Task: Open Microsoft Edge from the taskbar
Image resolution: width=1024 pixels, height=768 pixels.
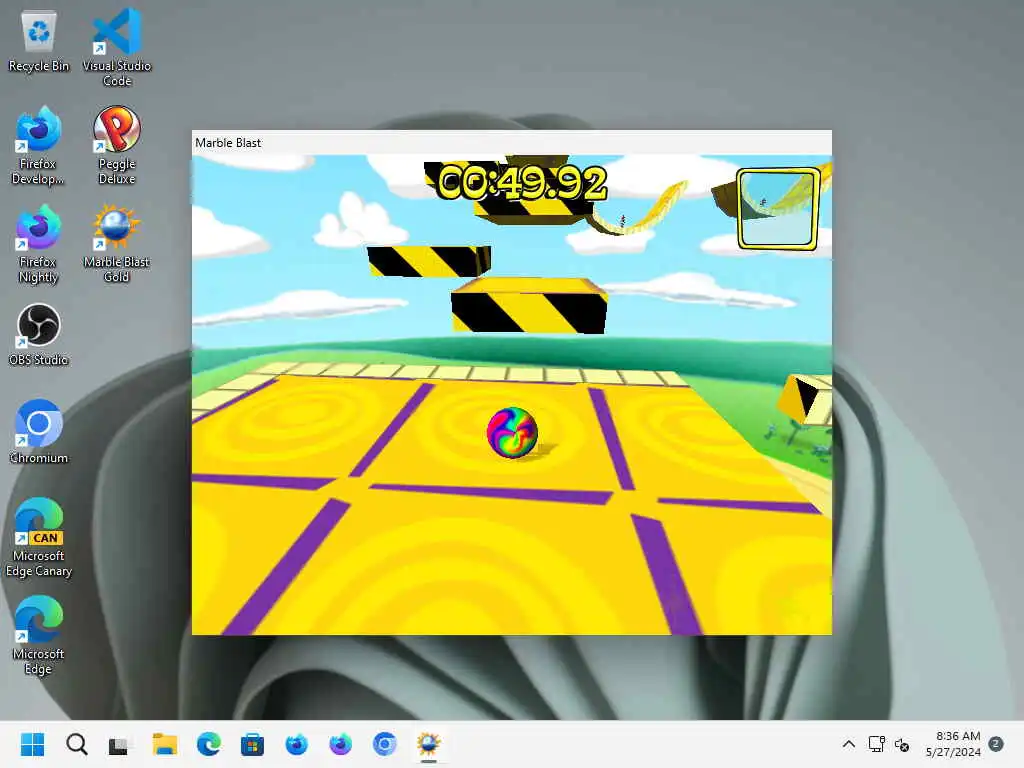Action: [208, 744]
